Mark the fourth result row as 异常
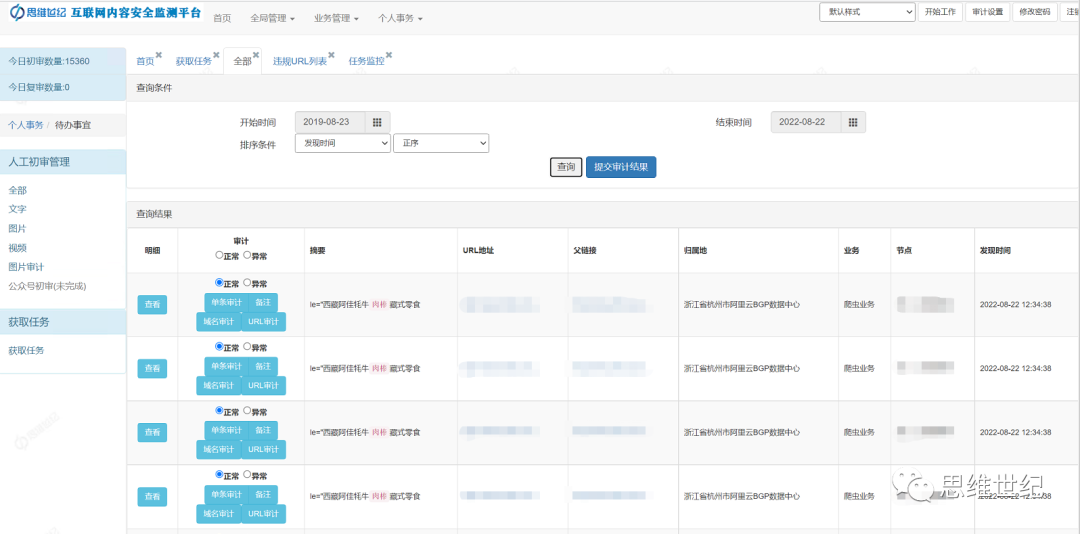Viewport: 1080px width, 534px height. pos(247,475)
